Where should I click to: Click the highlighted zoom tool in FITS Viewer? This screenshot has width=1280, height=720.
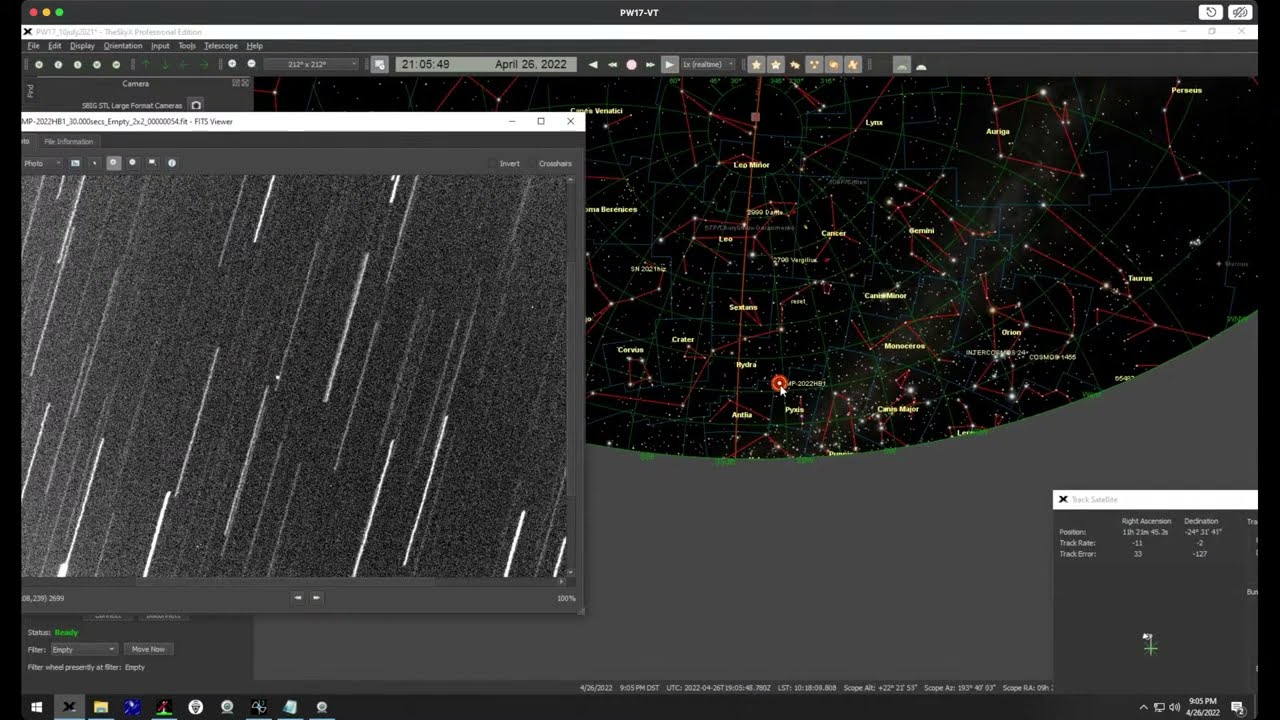pos(113,163)
